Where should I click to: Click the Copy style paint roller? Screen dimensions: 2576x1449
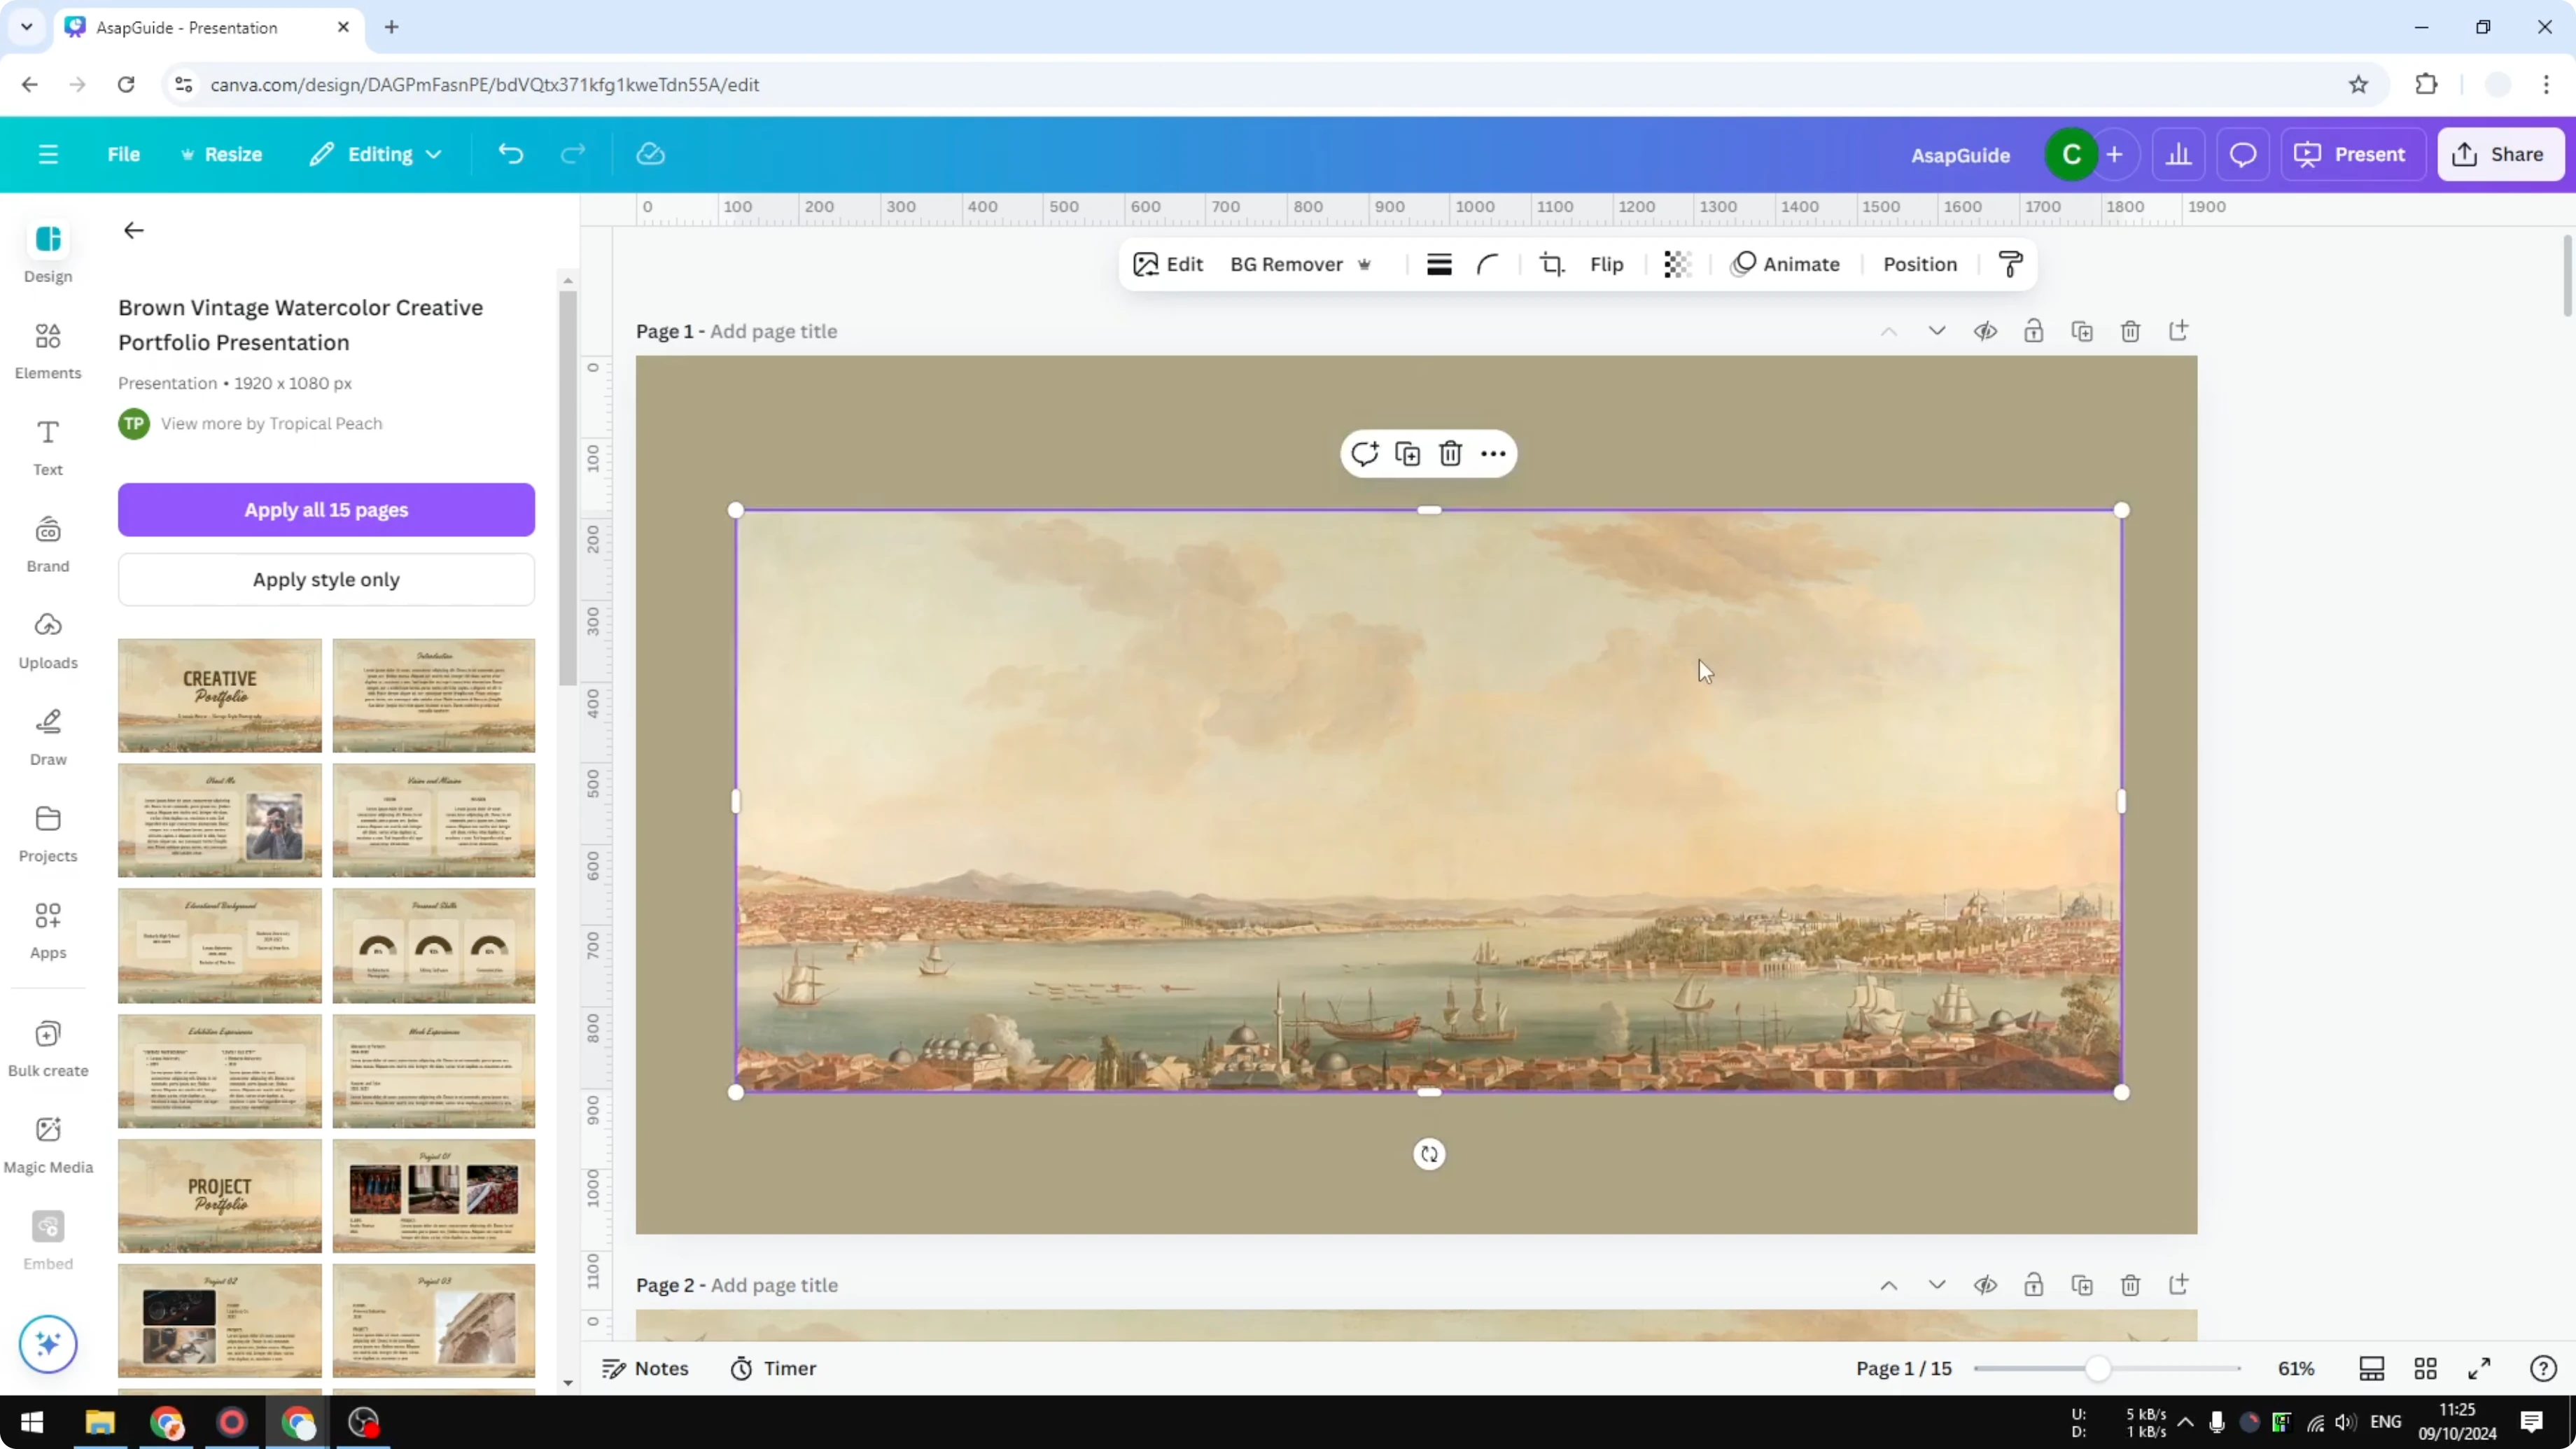2010,264
